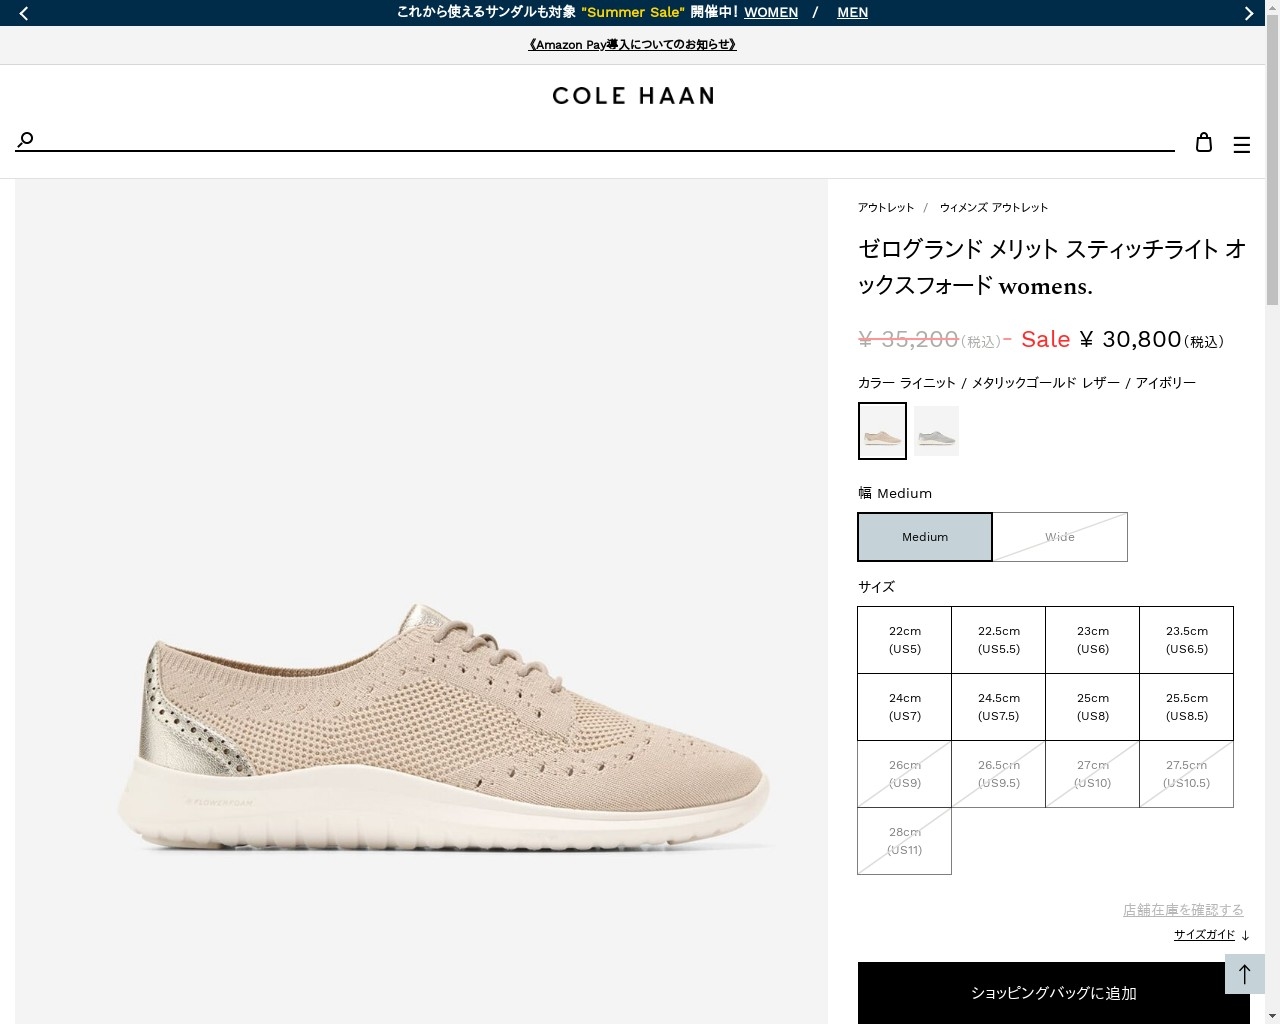The width and height of the screenshot is (1280, 1024).
Task: Choose size 24.5cm (US7.5)
Action: [999, 707]
